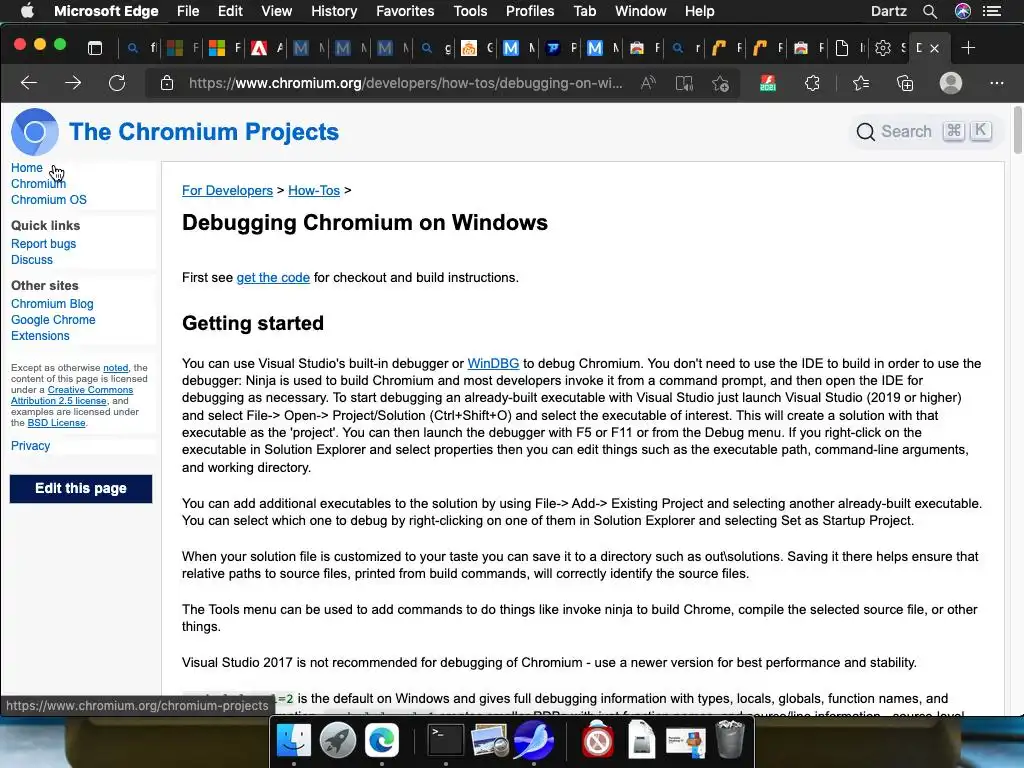Follow the How-Tos breadcrumb
The image size is (1024, 768).
314,191
